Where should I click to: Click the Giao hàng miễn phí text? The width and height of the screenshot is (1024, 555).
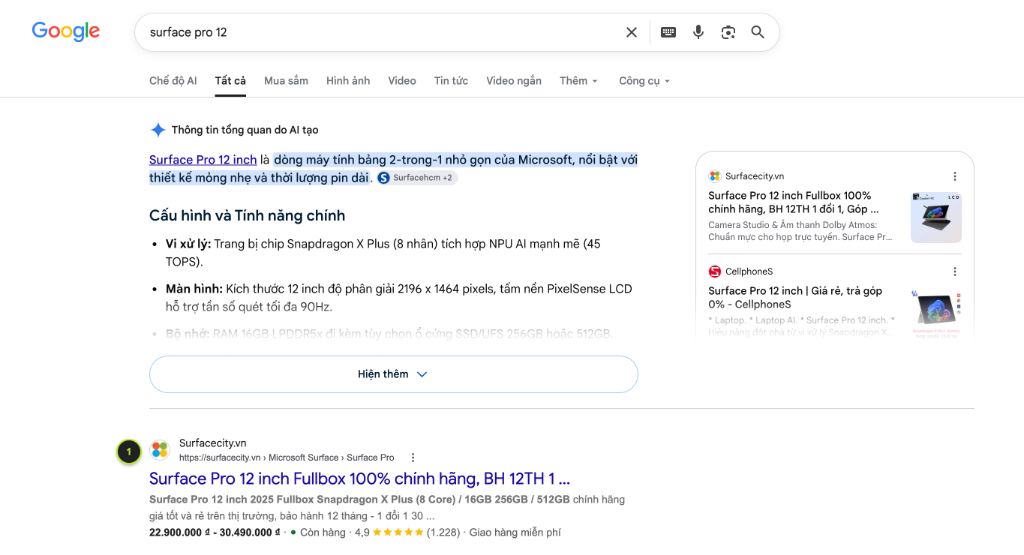coord(515,532)
